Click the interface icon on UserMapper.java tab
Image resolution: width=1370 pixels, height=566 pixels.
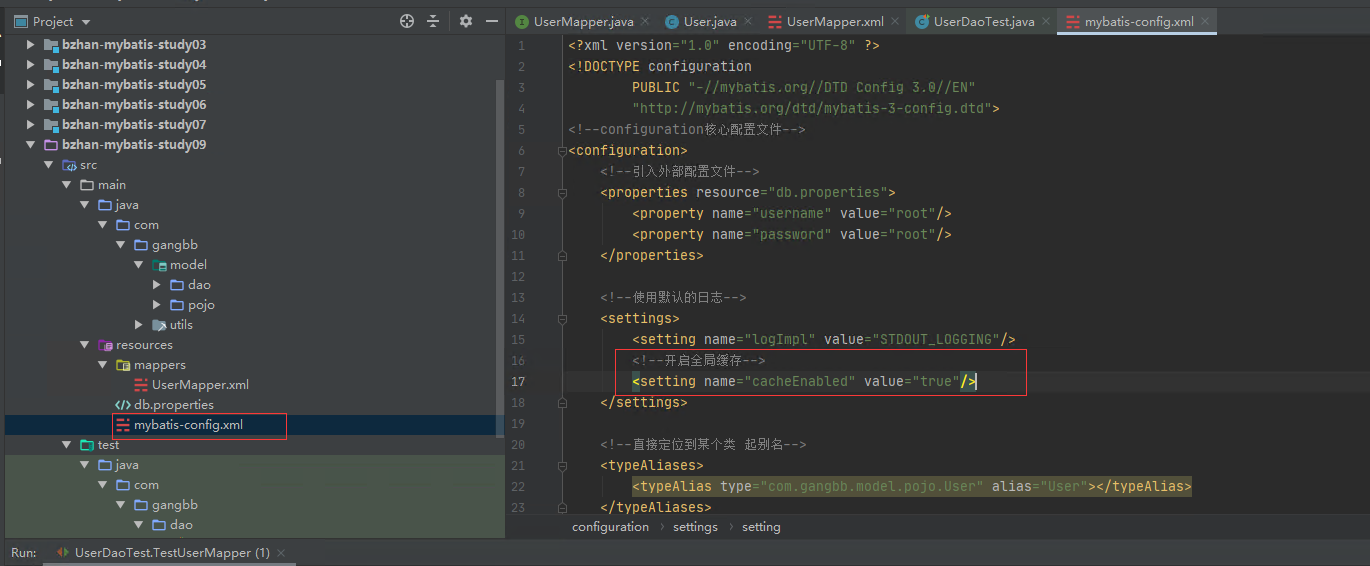click(522, 21)
